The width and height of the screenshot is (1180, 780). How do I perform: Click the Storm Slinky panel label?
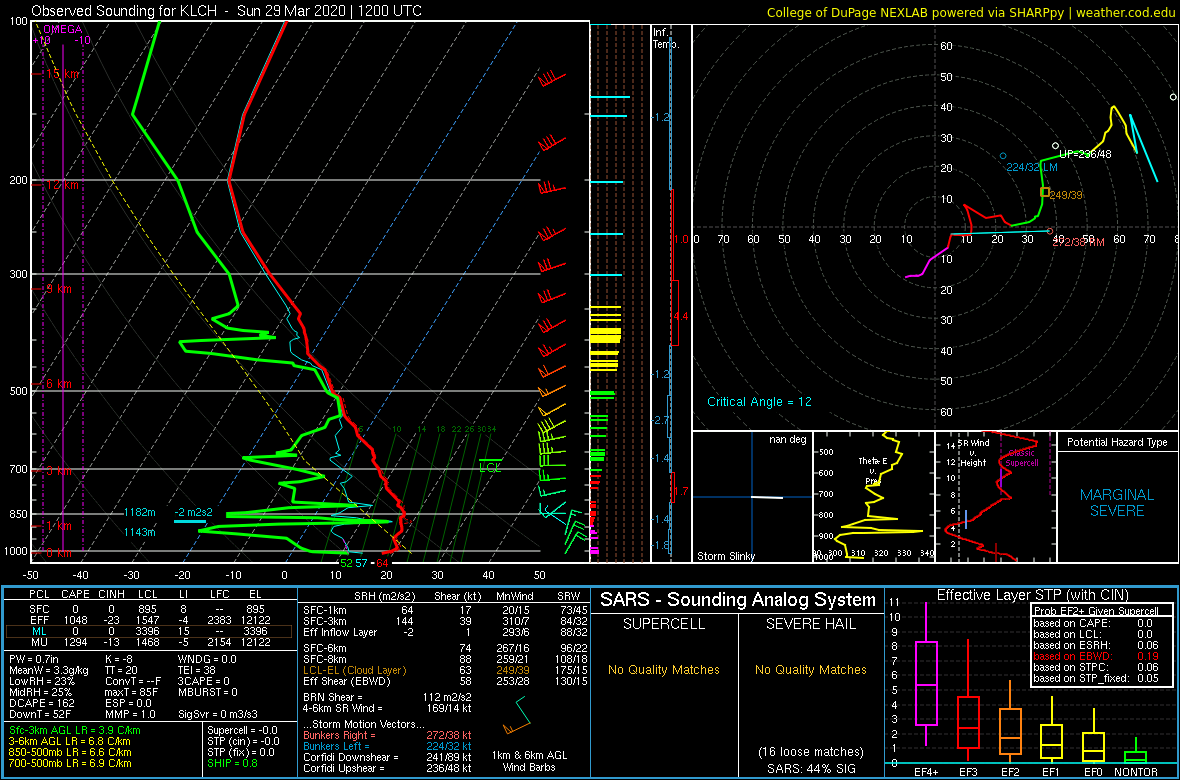pos(725,556)
